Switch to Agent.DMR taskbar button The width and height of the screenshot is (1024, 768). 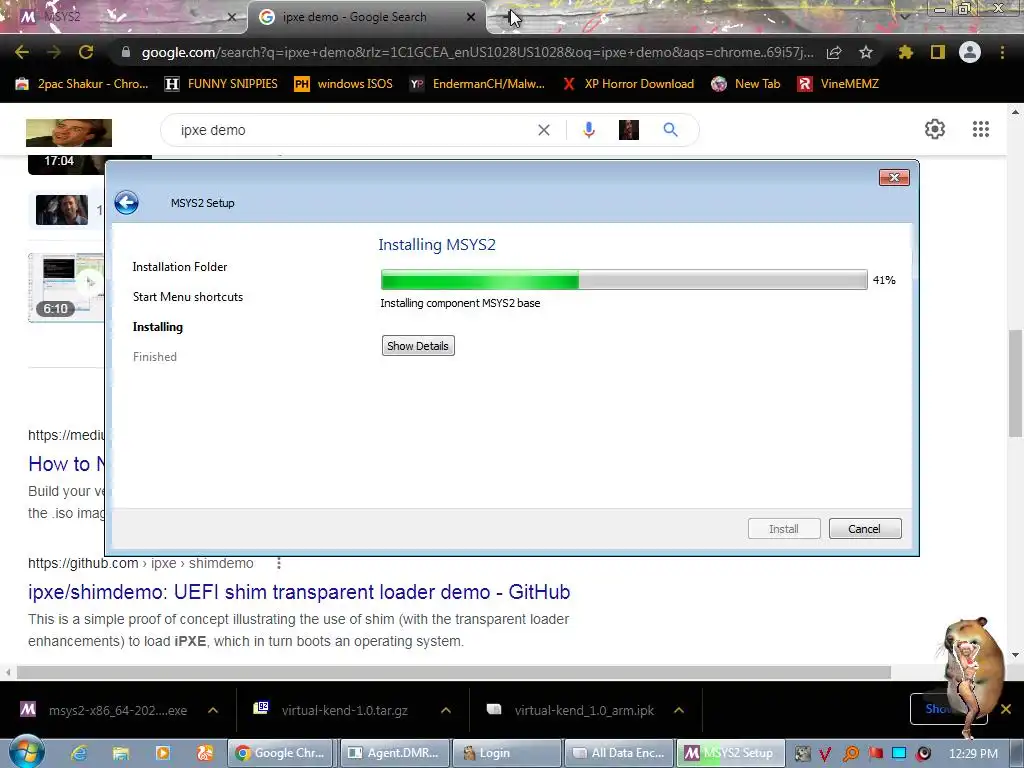pyautogui.click(x=393, y=753)
